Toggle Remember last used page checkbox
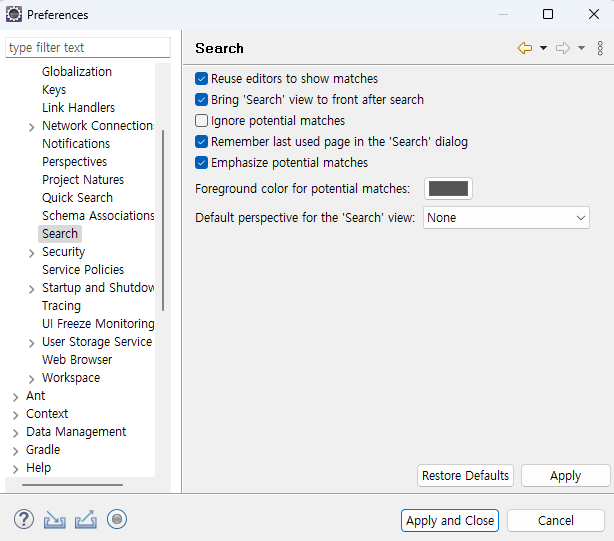This screenshot has height=541, width=614. pyautogui.click(x=201, y=141)
